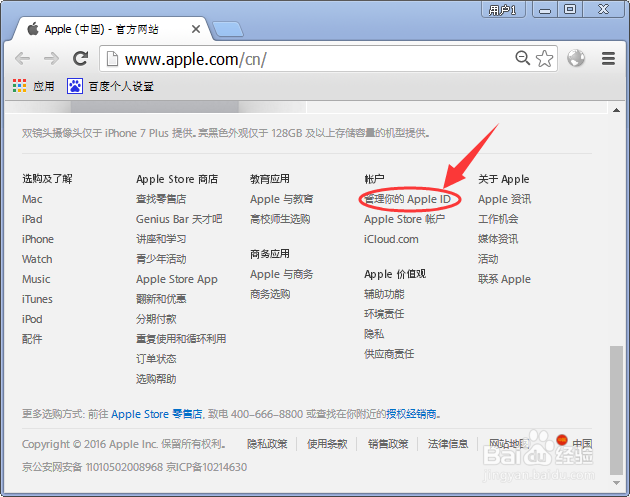Click the 分期付款 link
Viewport: 630px width, 497px height.
click(x=156, y=319)
